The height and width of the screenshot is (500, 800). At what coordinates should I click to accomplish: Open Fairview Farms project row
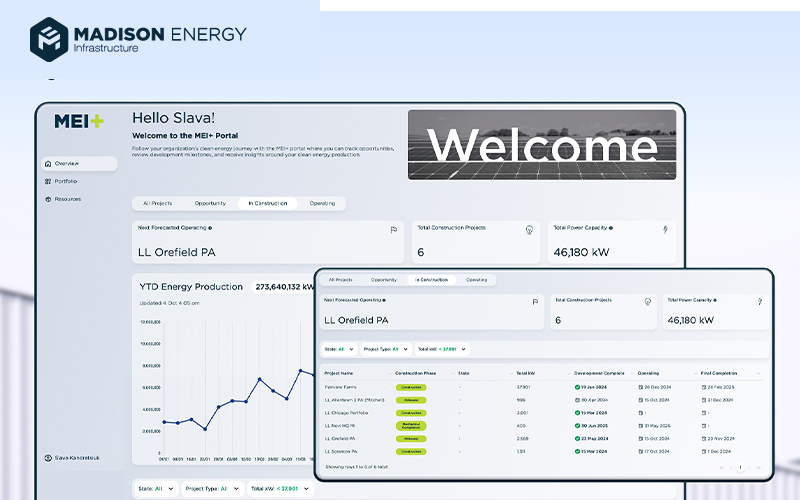click(544, 387)
